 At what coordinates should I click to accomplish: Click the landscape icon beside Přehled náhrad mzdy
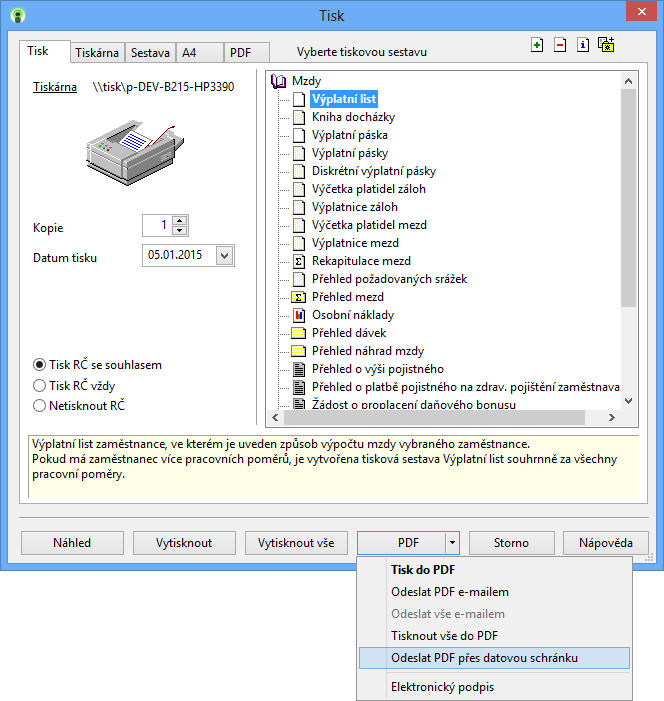(299, 351)
